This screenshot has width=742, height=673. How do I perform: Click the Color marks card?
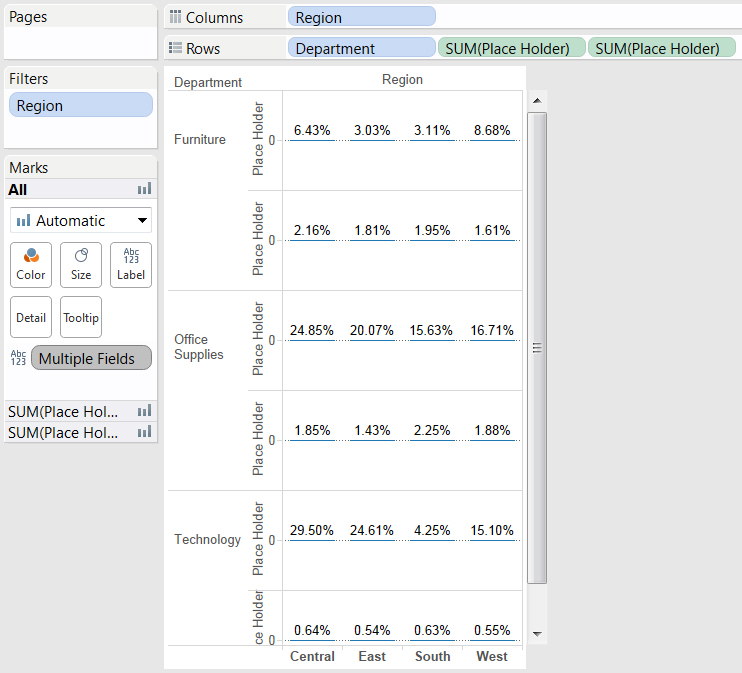(x=31, y=265)
